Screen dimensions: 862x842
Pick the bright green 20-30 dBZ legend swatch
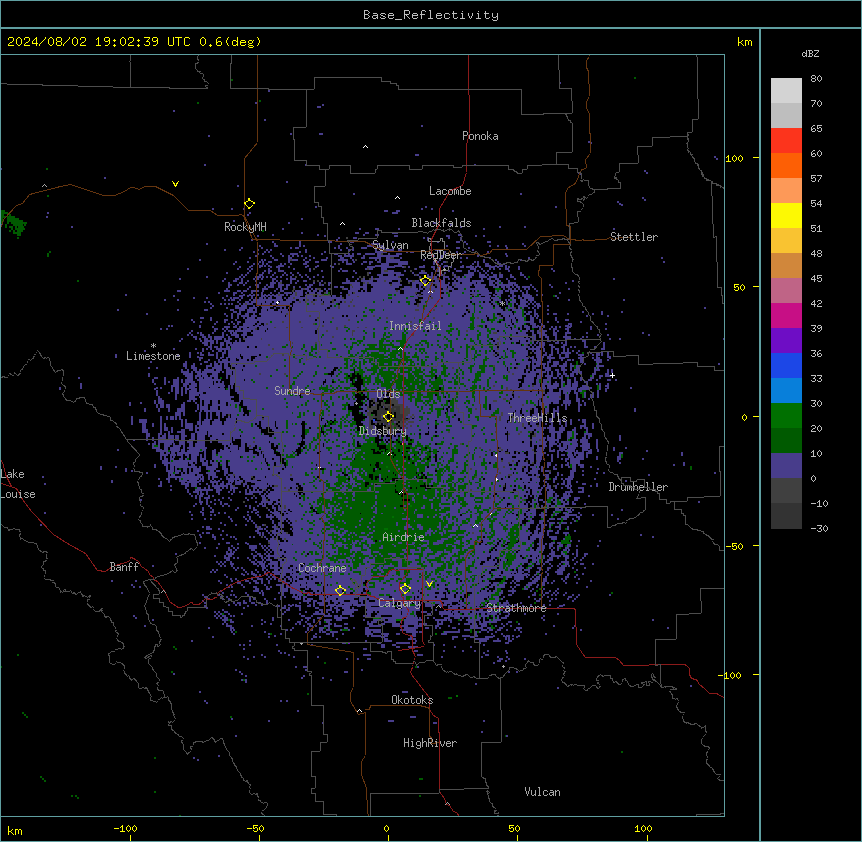point(786,416)
